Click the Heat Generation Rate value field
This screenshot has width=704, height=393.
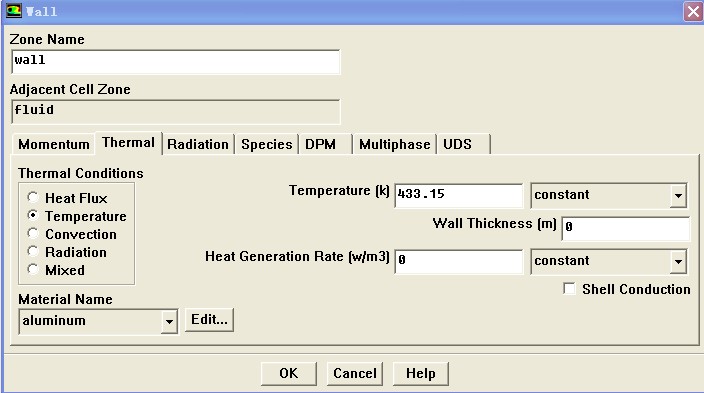pyautogui.click(x=459, y=261)
